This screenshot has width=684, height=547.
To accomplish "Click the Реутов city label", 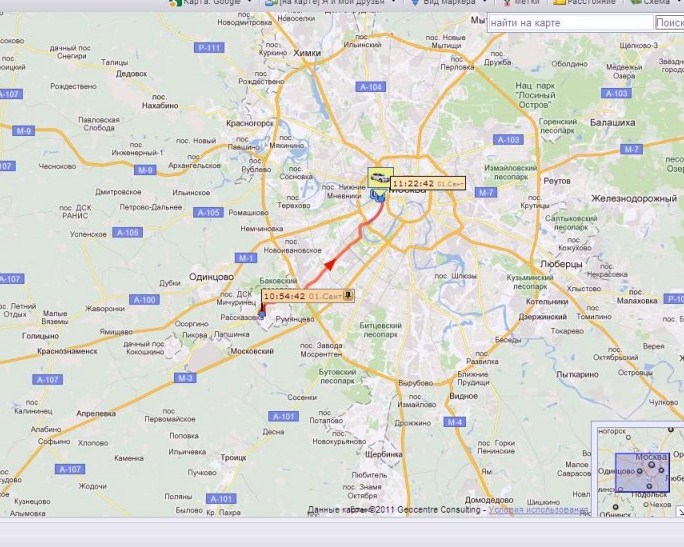I will pyautogui.click(x=557, y=181).
